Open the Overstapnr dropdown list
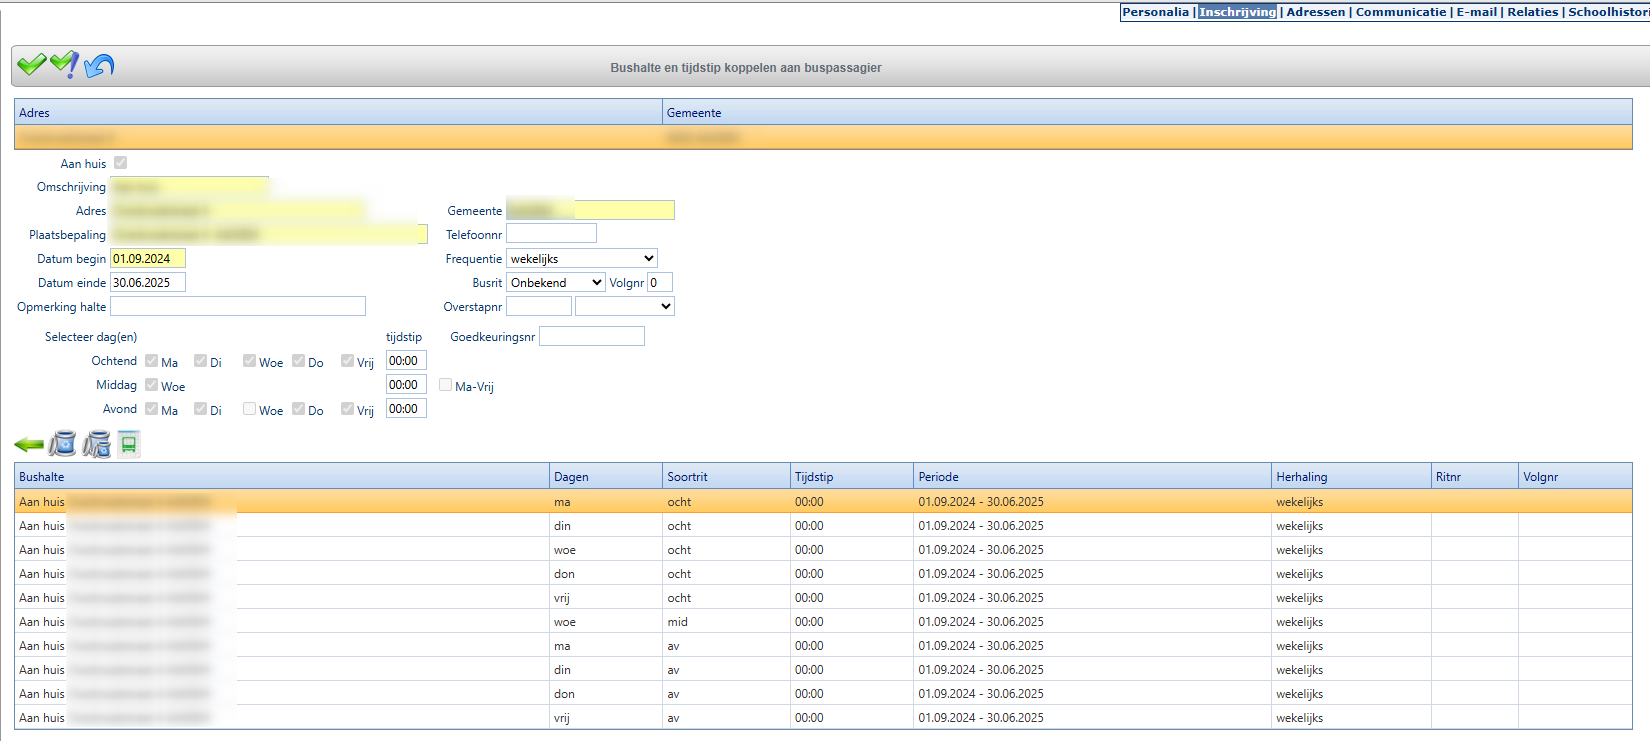This screenshot has height=741, width=1650. [x=625, y=306]
